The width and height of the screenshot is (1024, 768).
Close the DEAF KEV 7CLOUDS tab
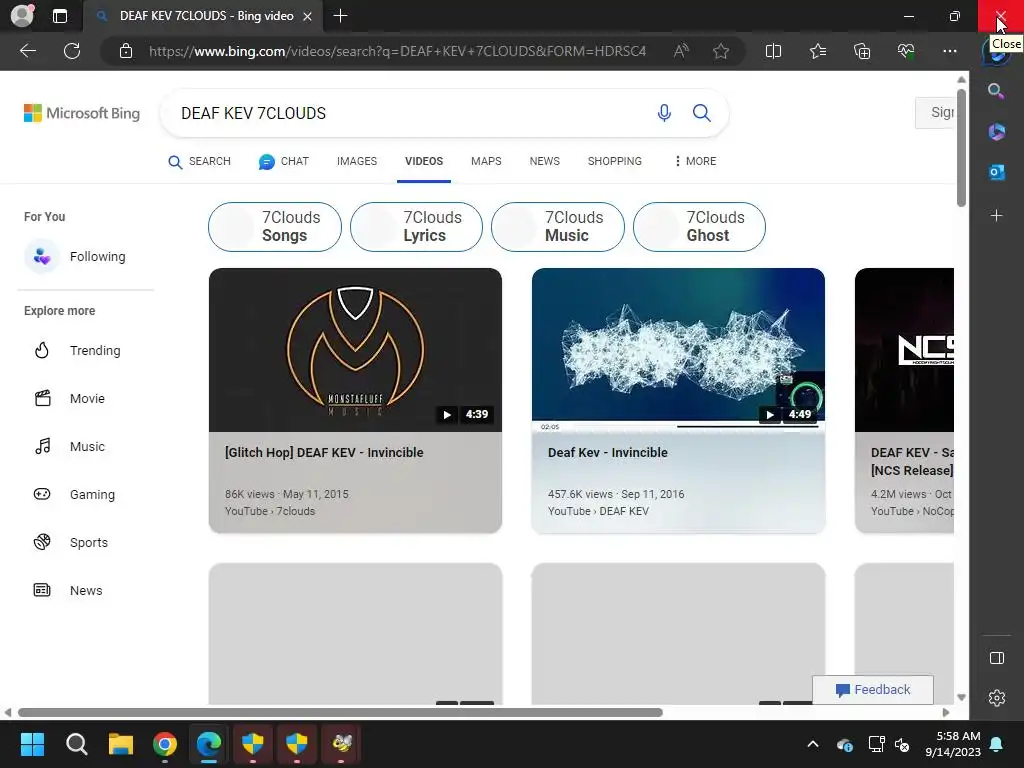(x=307, y=16)
